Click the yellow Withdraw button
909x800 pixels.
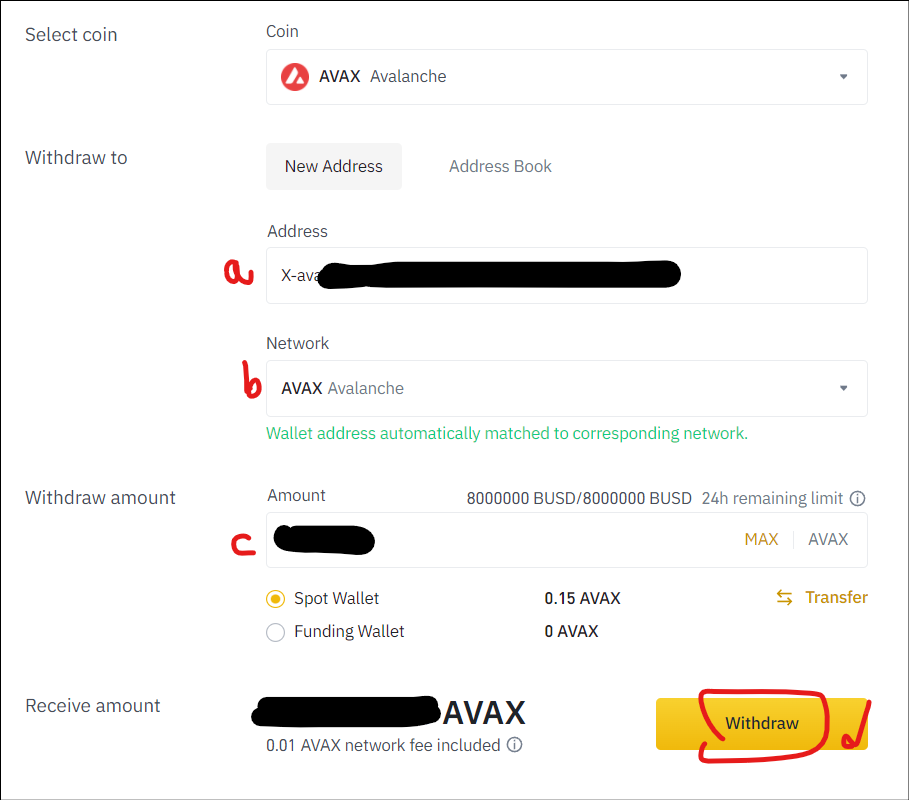762,723
